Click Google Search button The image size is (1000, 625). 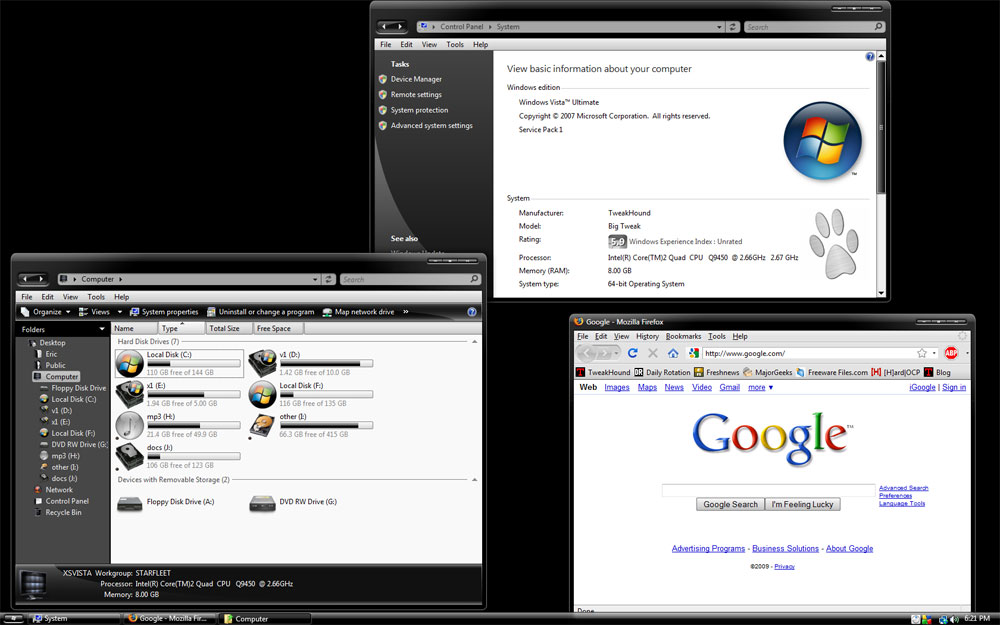click(730, 504)
